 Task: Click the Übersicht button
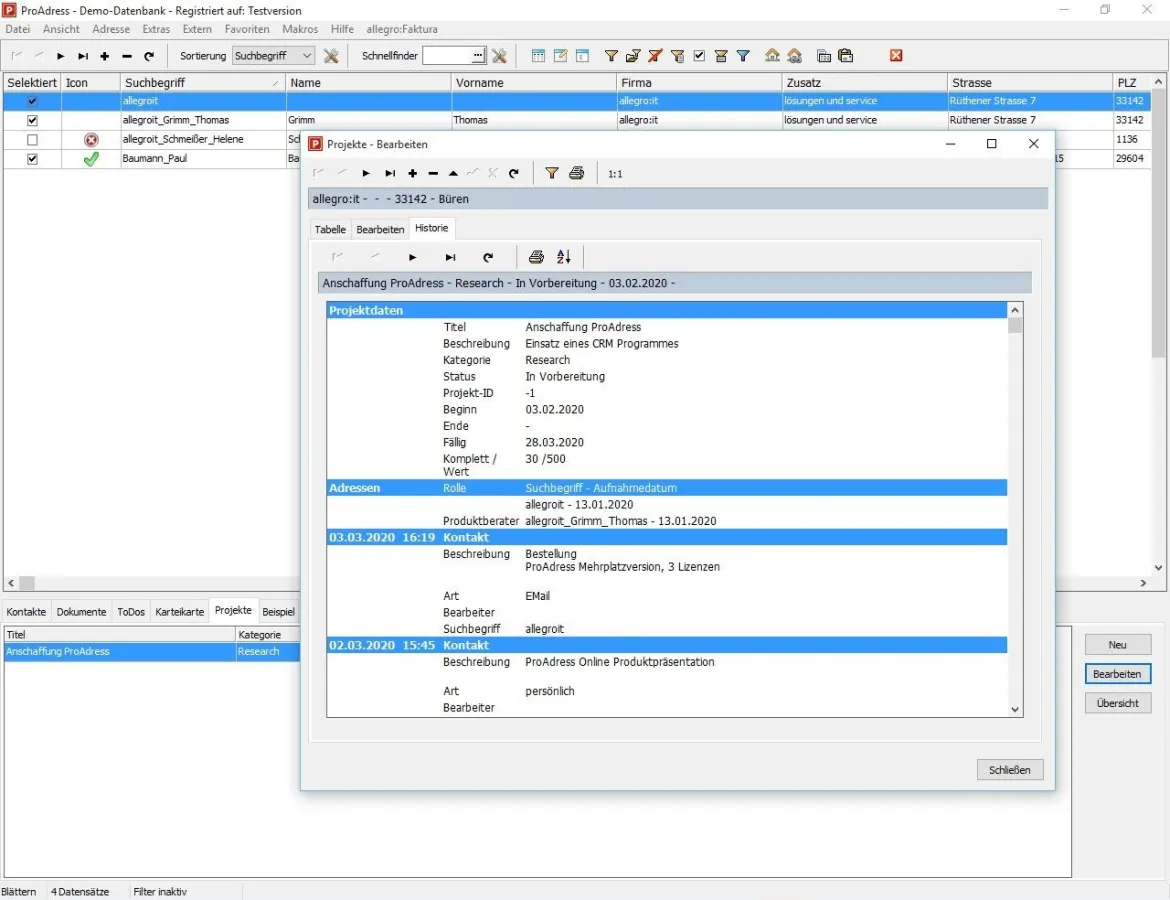pos(1117,703)
